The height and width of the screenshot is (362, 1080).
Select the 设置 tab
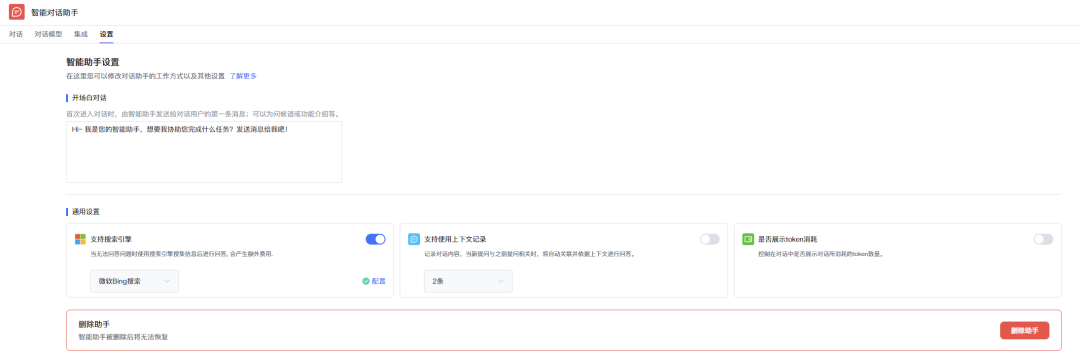point(106,34)
